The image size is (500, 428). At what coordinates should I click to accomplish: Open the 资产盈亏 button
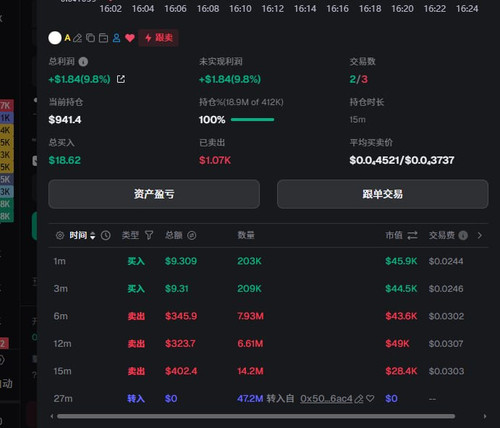point(154,194)
